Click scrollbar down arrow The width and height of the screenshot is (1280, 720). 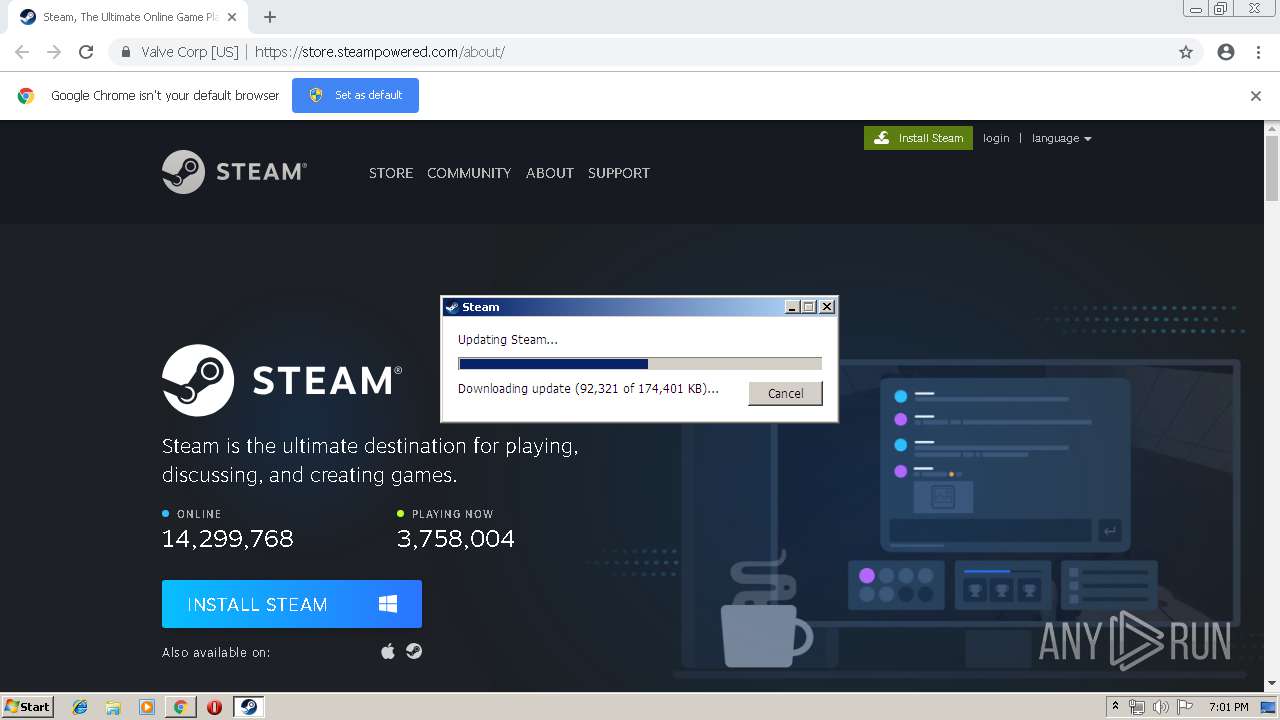[1272, 684]
